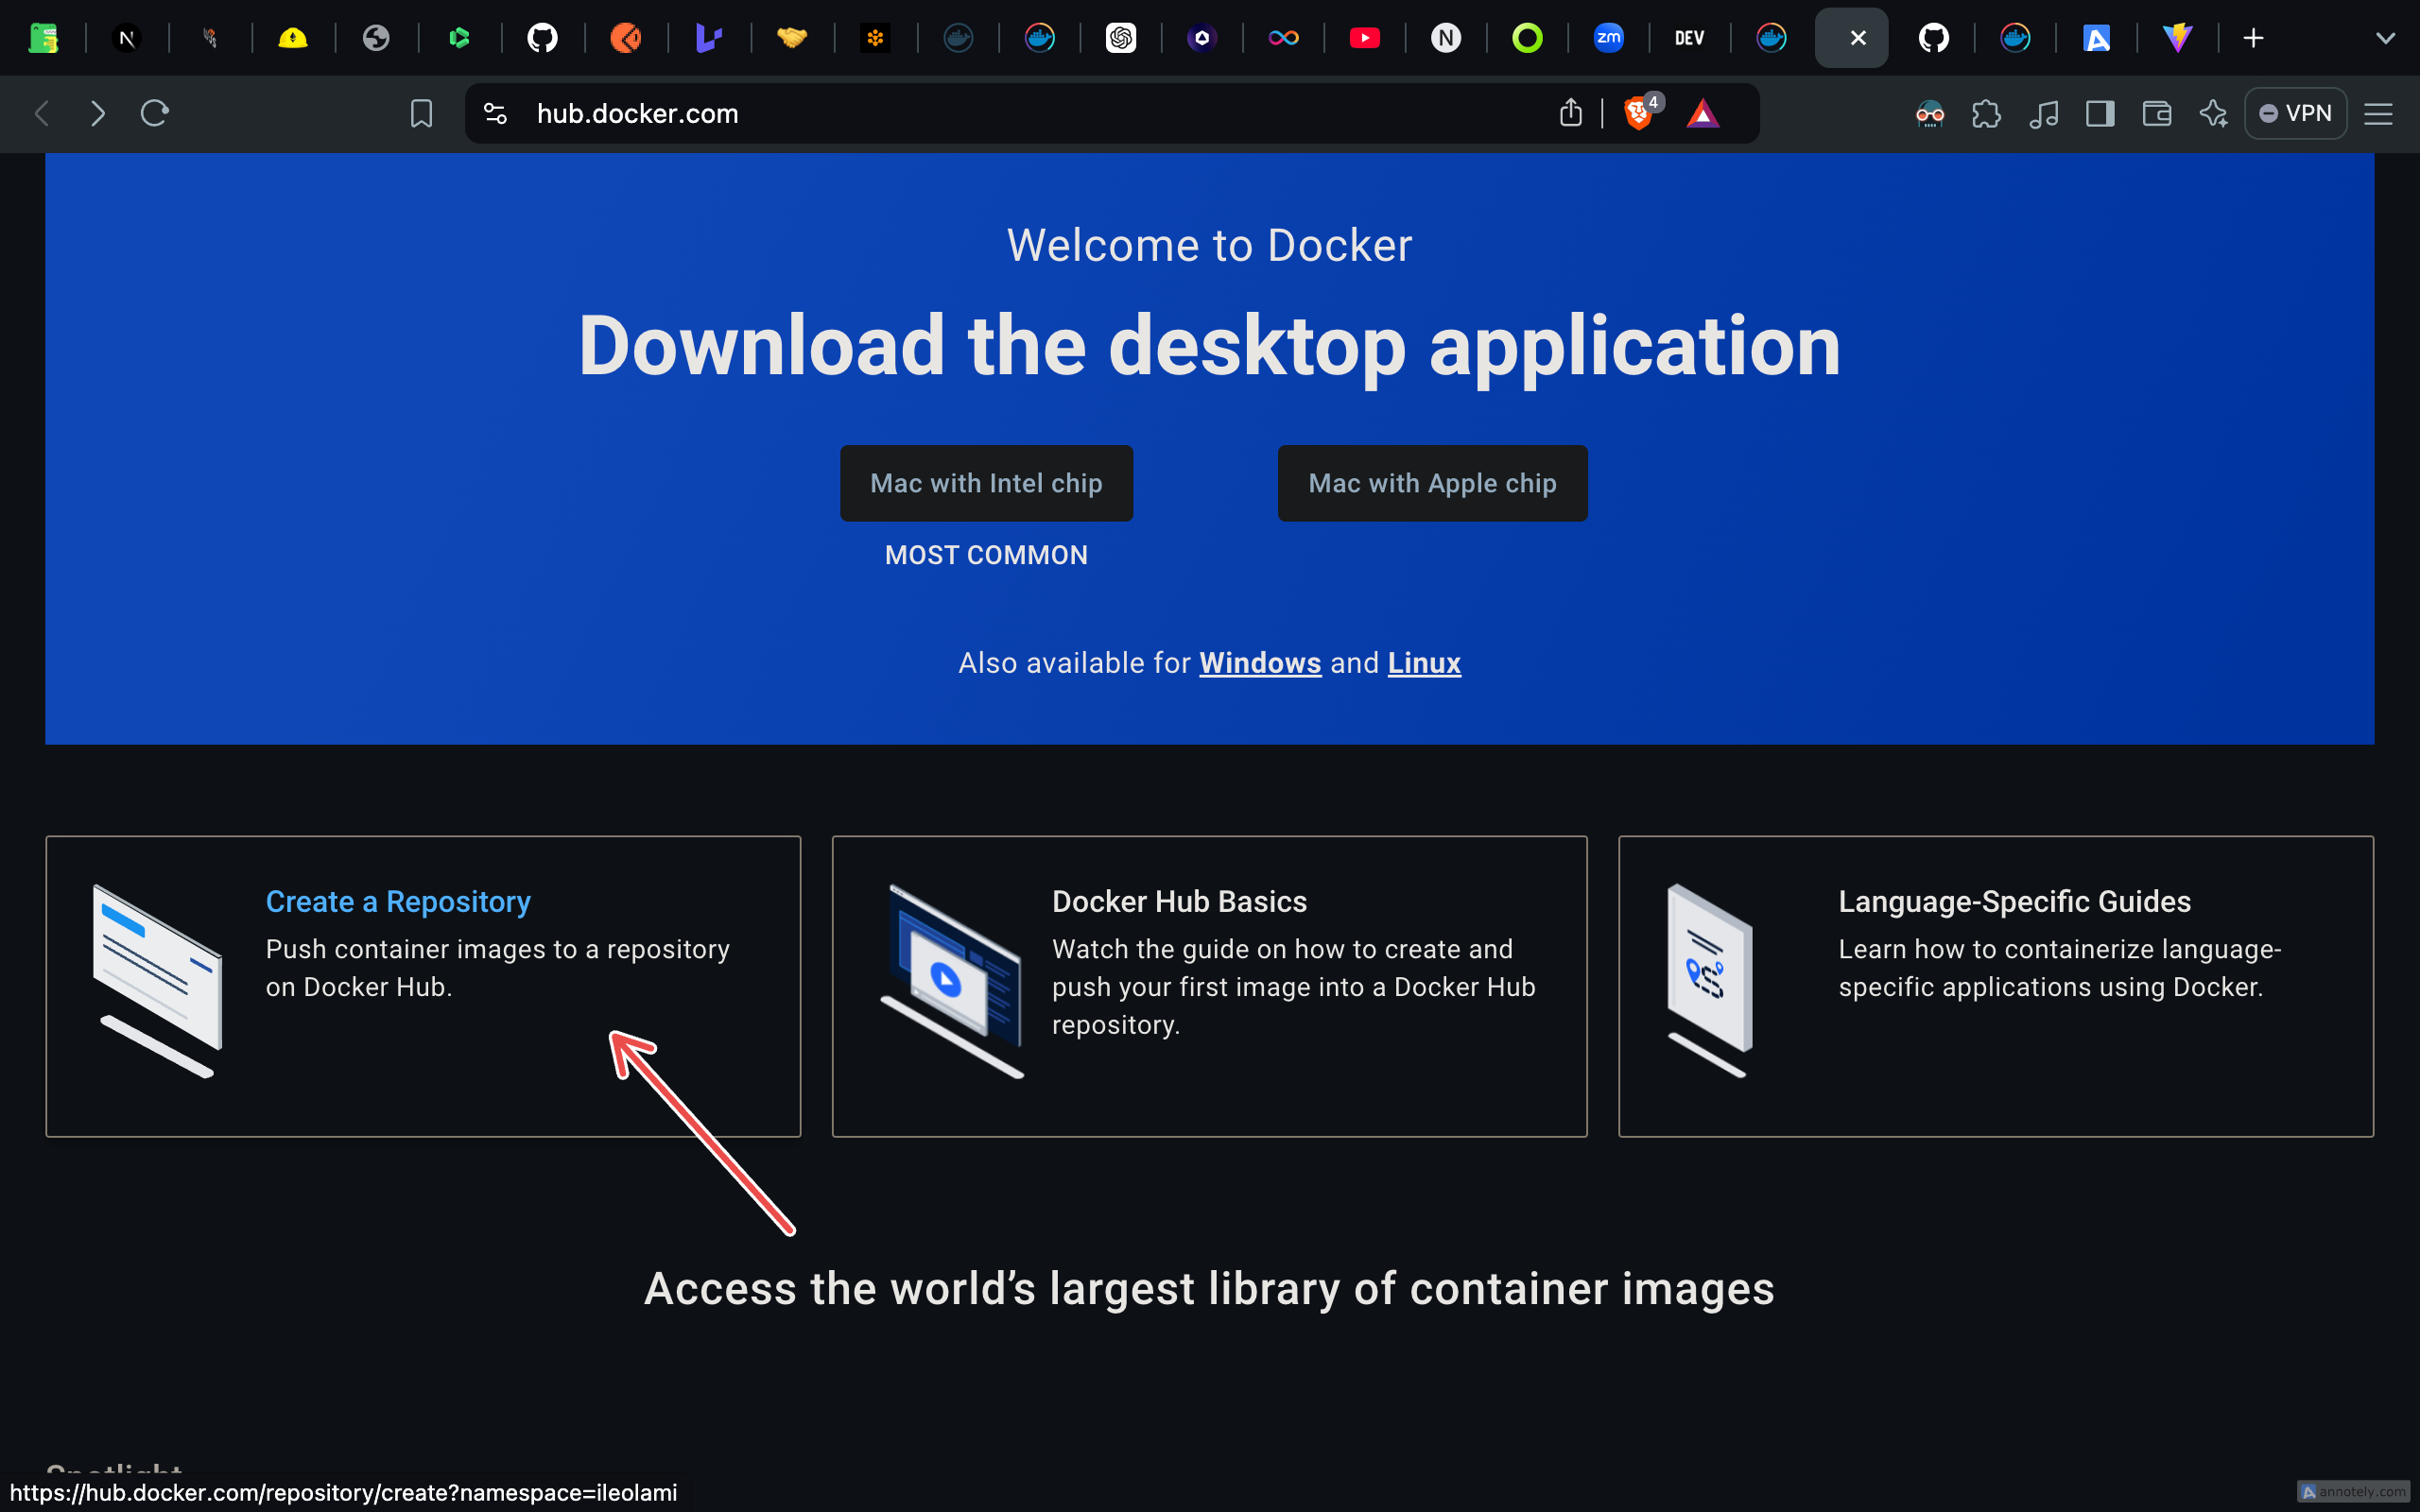Add a new tab with plus
This screenshot has height=1512, width=2420.
click(x=2253, y=38)
